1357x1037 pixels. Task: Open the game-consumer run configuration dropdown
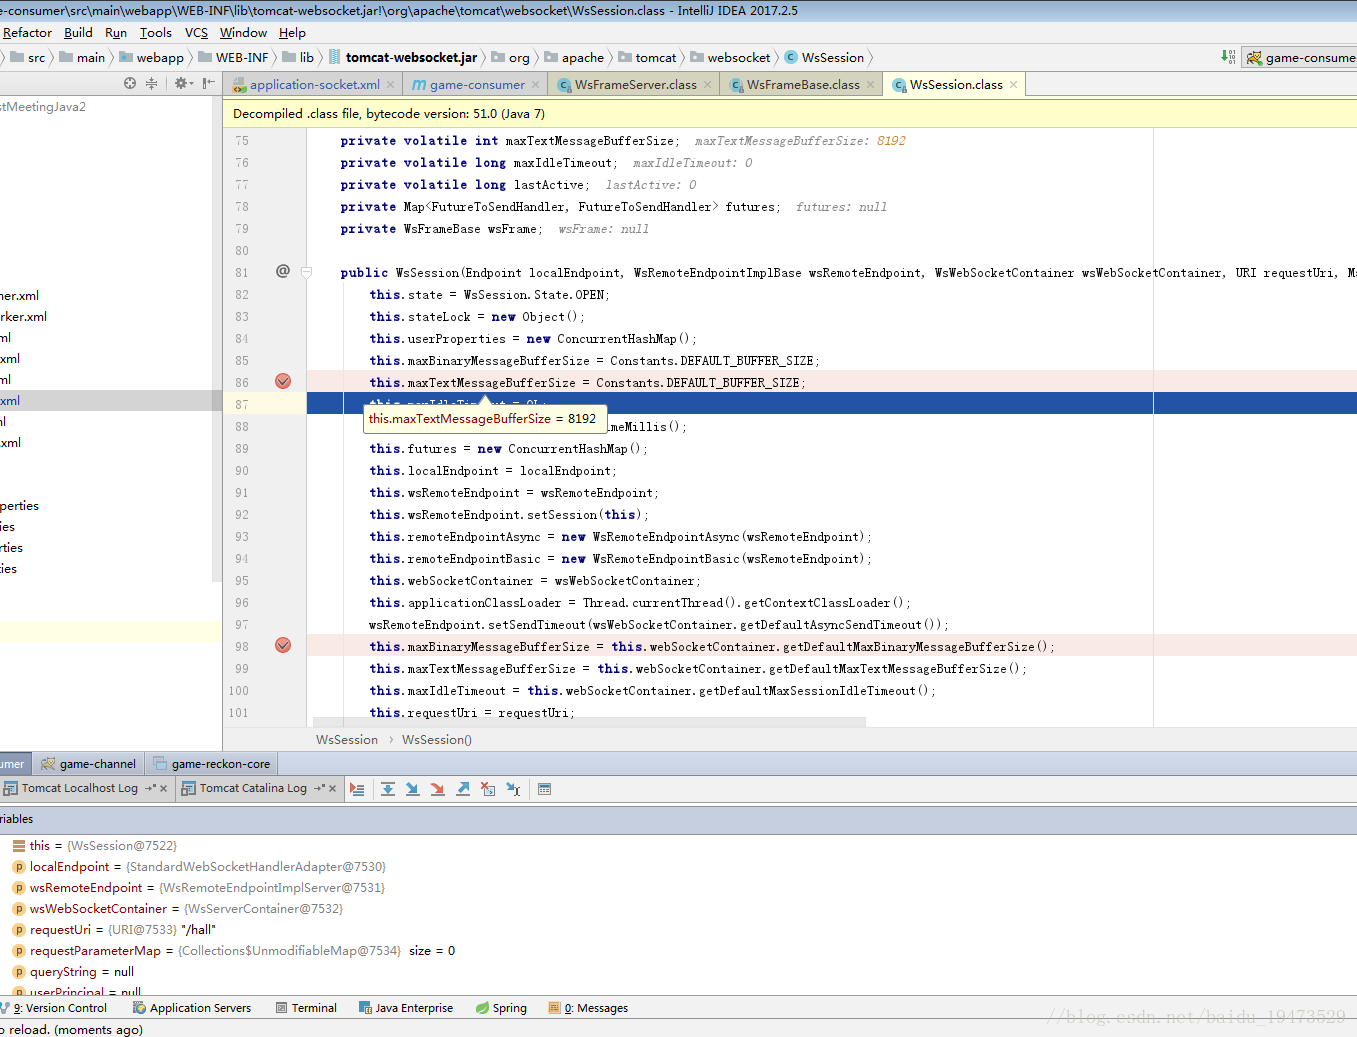[1301, 58]
